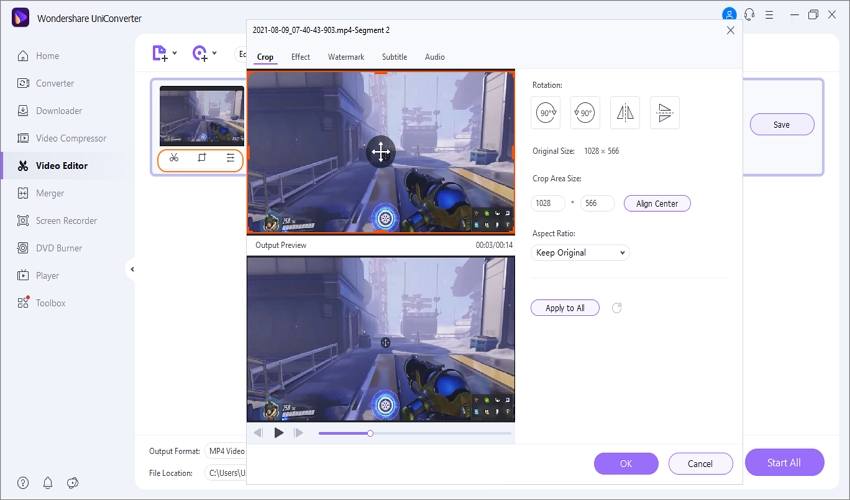Click the Save button

[782, 125]
